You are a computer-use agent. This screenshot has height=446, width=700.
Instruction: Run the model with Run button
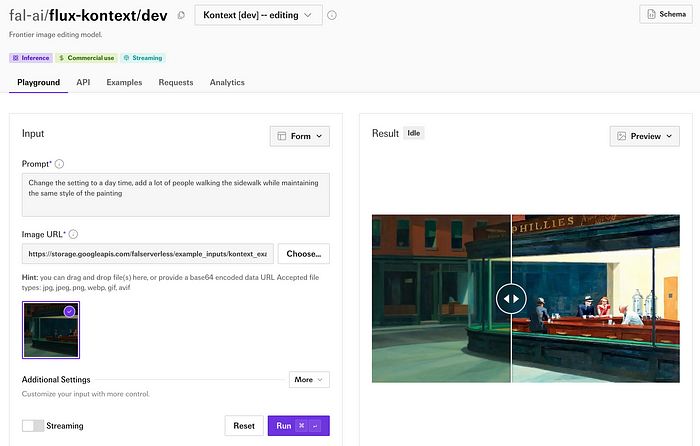pos(299,426)
